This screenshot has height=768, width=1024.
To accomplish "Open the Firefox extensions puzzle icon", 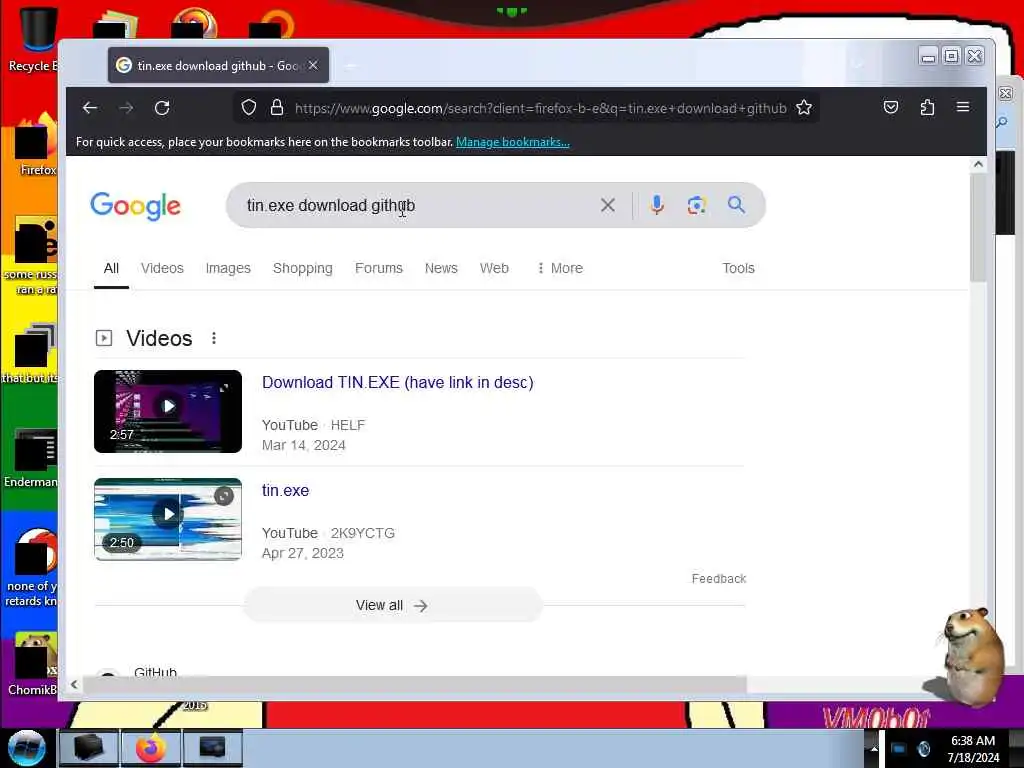I will [x=927, y=107].
